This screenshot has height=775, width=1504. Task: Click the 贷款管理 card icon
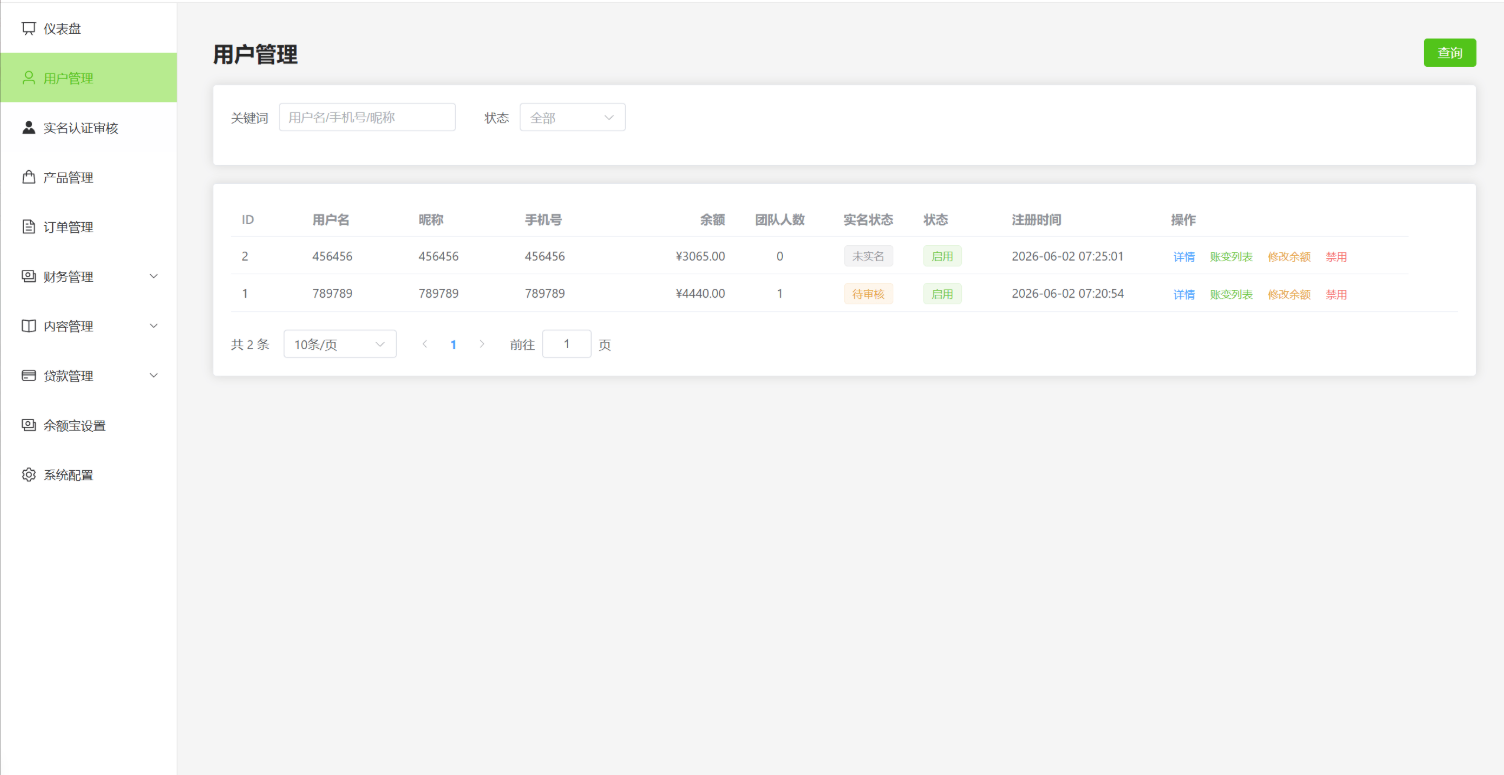(29, 376)
